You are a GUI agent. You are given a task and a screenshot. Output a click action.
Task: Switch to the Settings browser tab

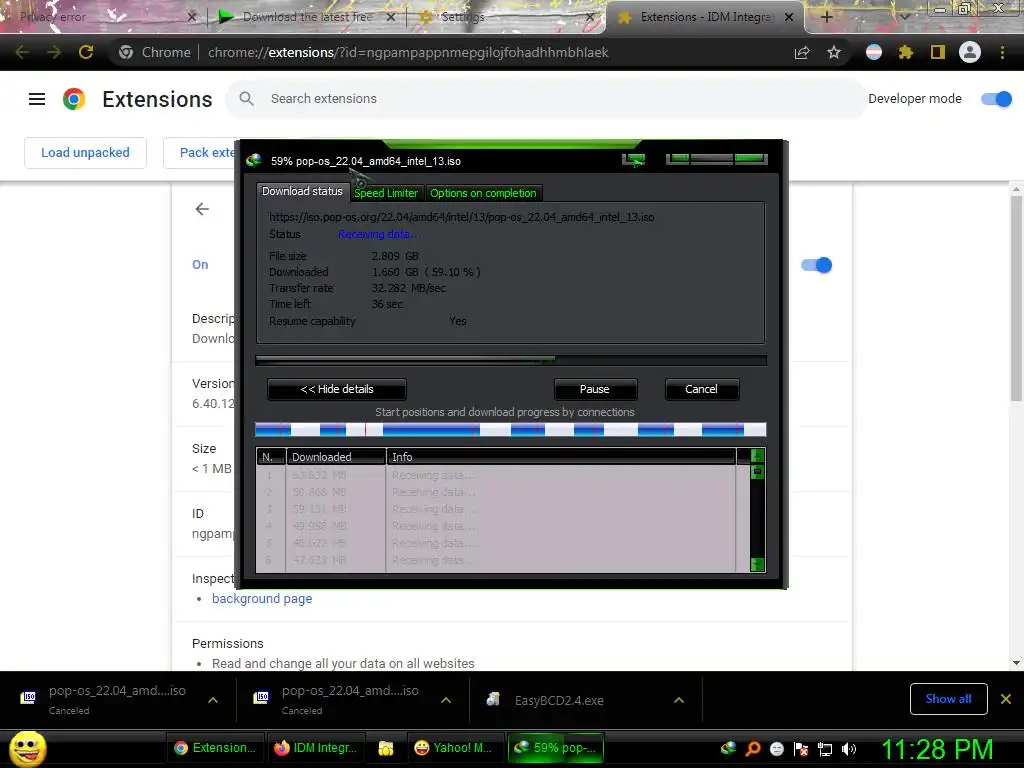coord(506,17)
